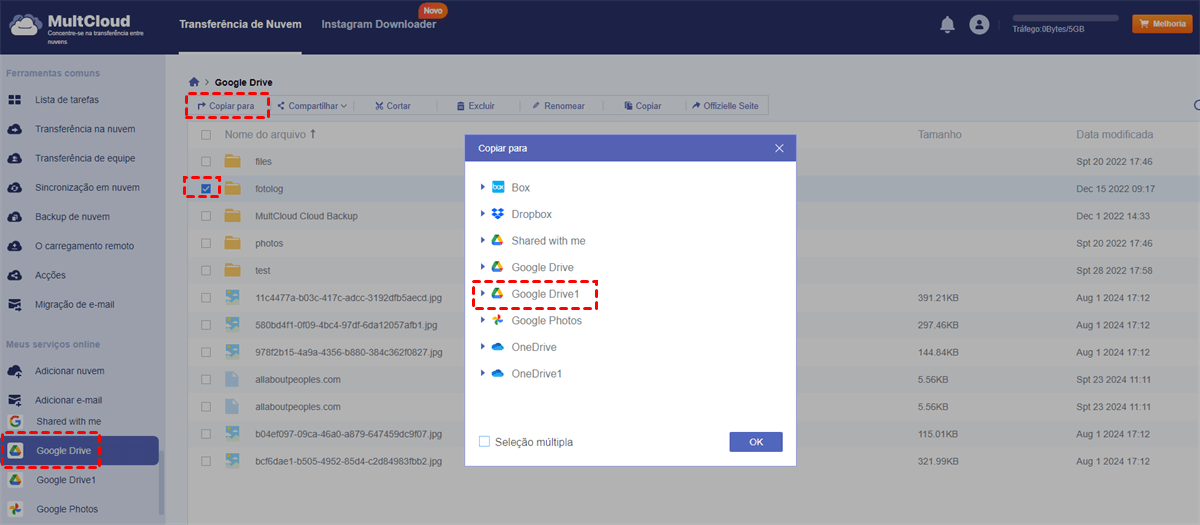Click the OK button

[756, 442]
